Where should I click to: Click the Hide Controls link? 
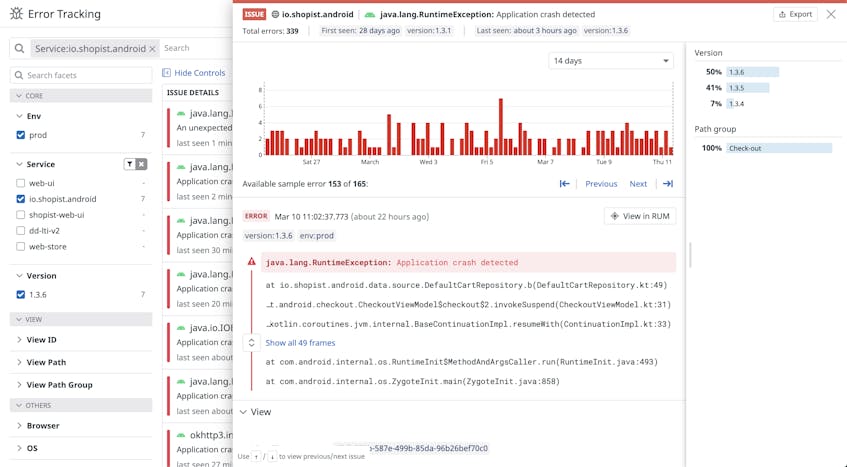199,73
